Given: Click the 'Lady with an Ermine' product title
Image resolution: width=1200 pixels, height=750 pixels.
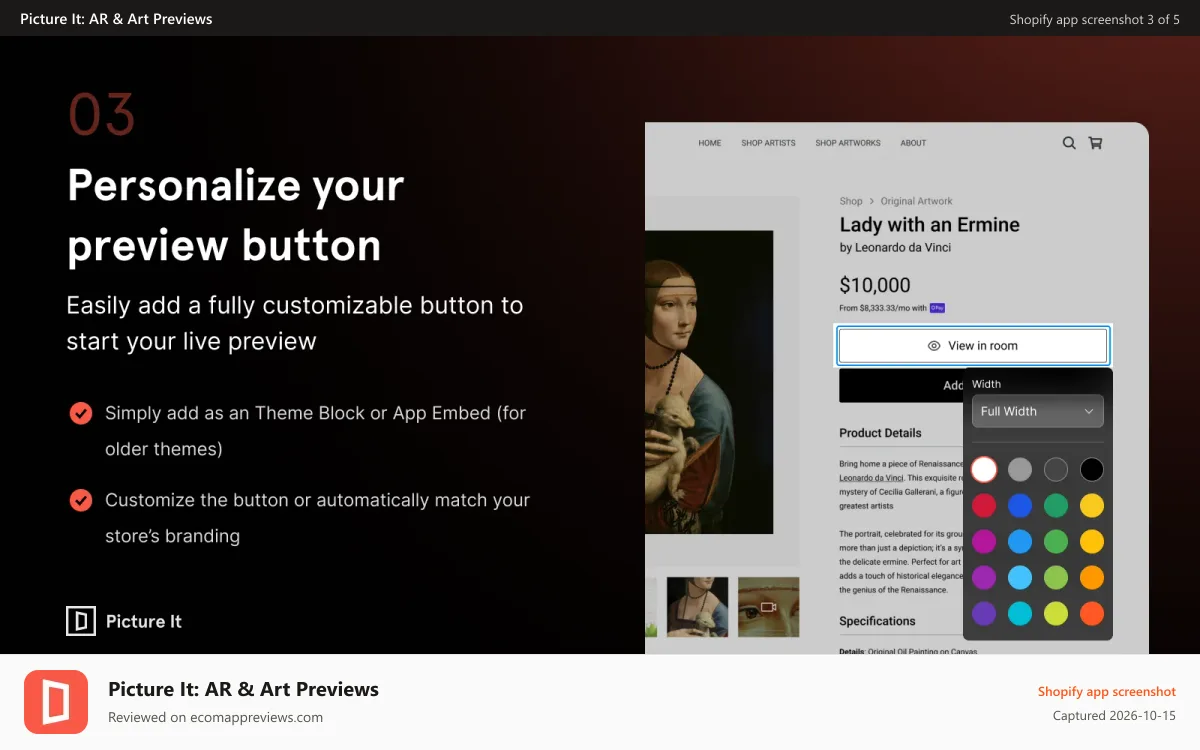Looking at the screenshot, I should (x=929, y=225).
